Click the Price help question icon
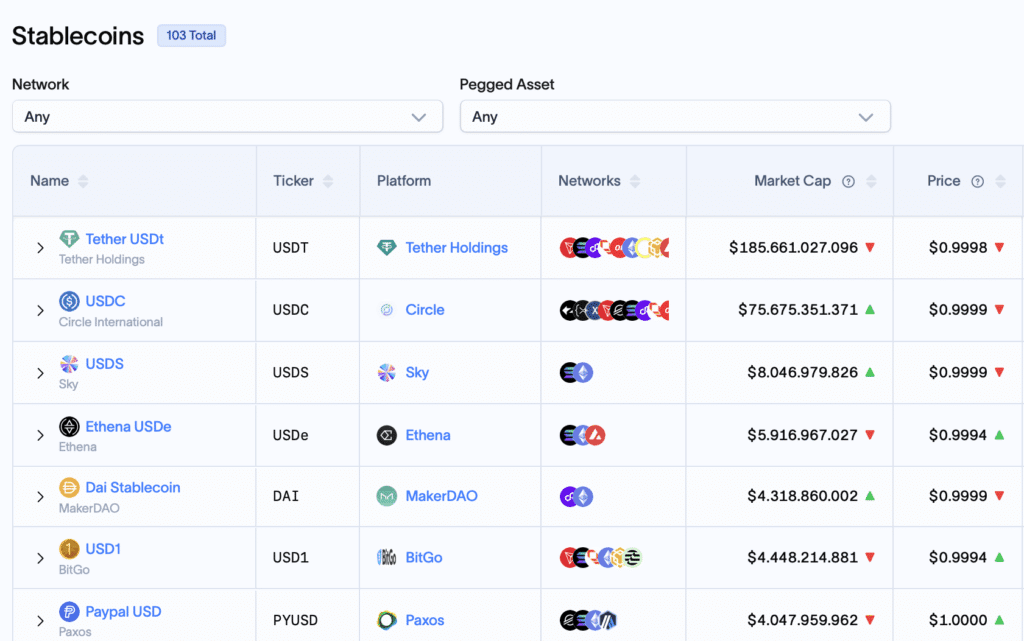 click(978, 181)
